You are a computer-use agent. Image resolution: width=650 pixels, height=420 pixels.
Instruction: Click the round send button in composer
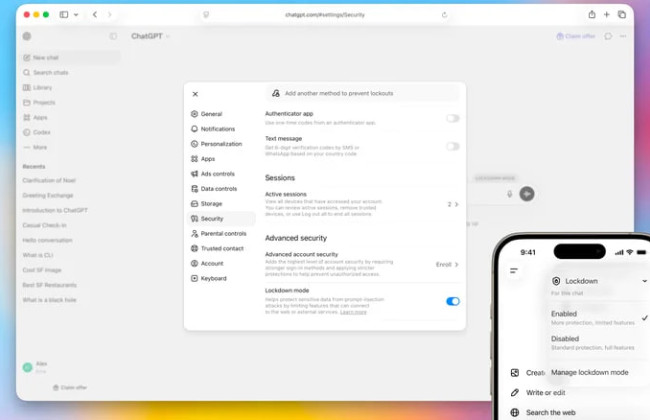coord(527,194)
